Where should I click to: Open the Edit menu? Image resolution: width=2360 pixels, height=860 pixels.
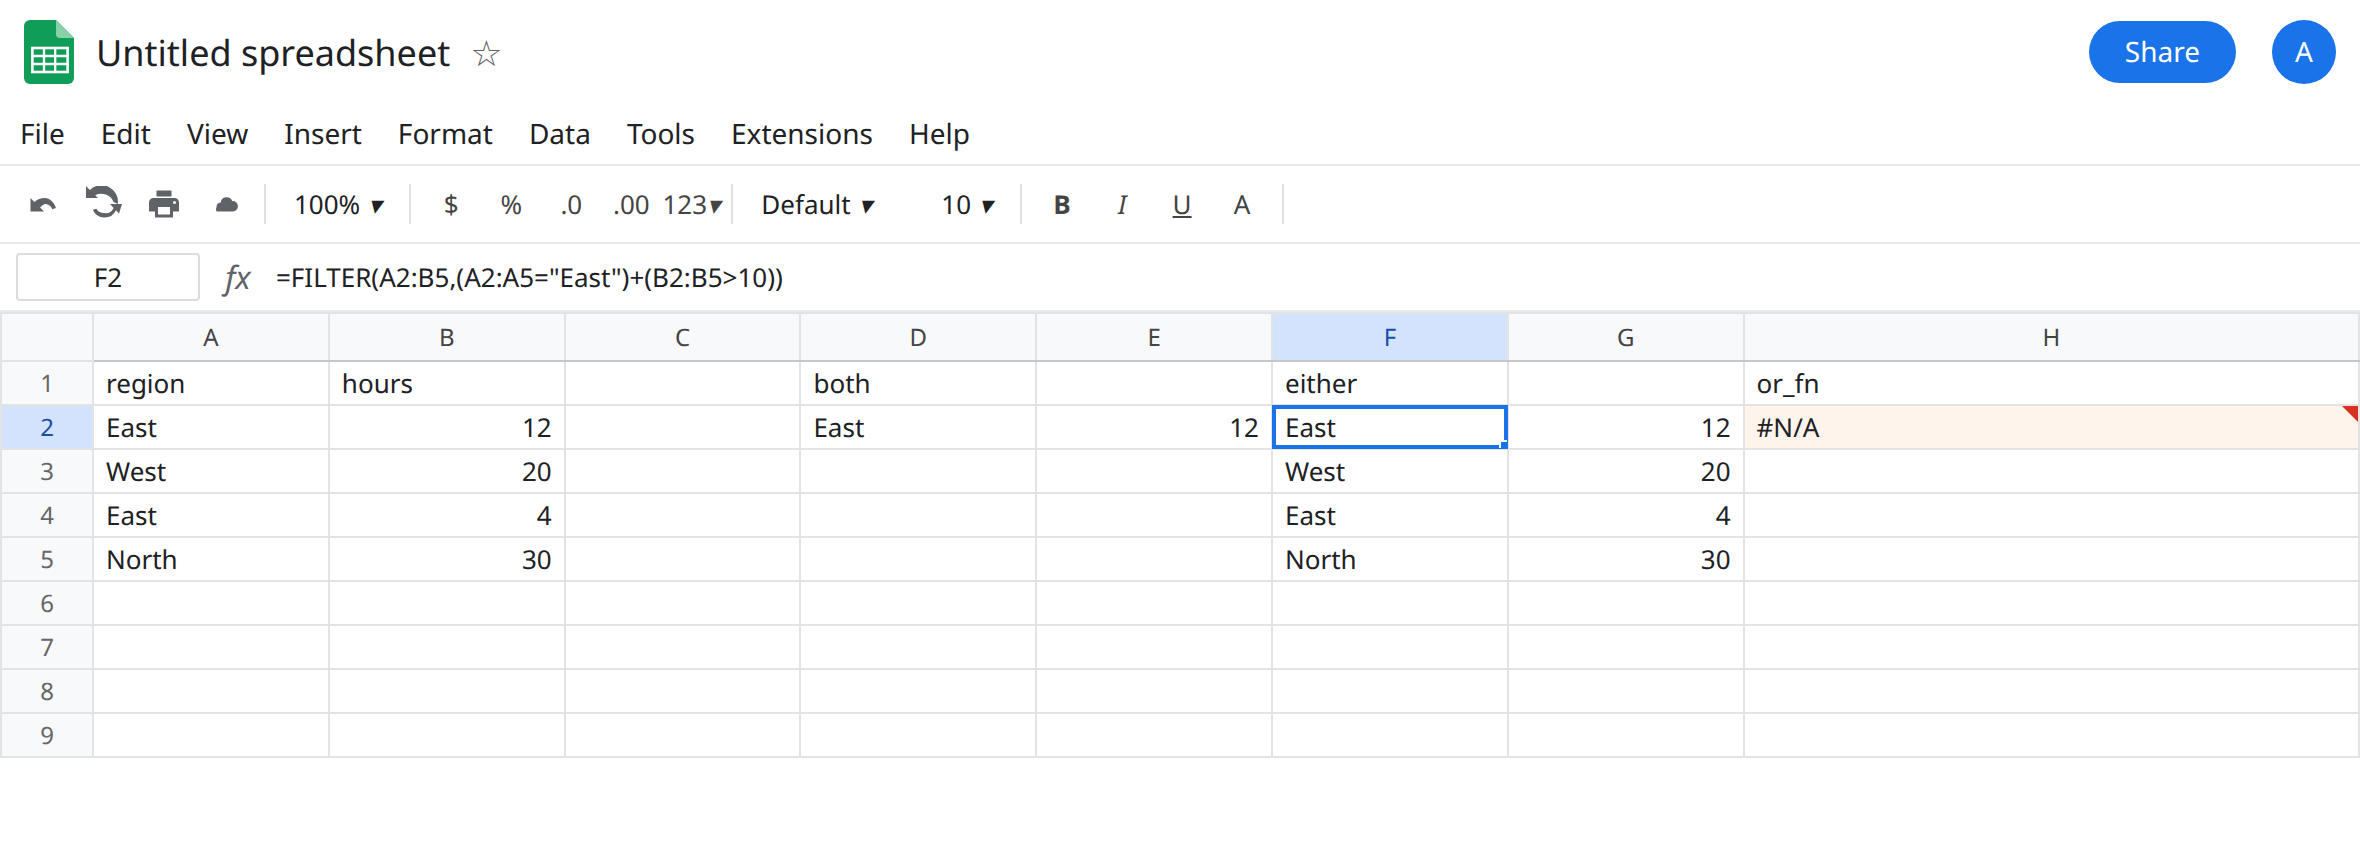click(x=125, y=134)
